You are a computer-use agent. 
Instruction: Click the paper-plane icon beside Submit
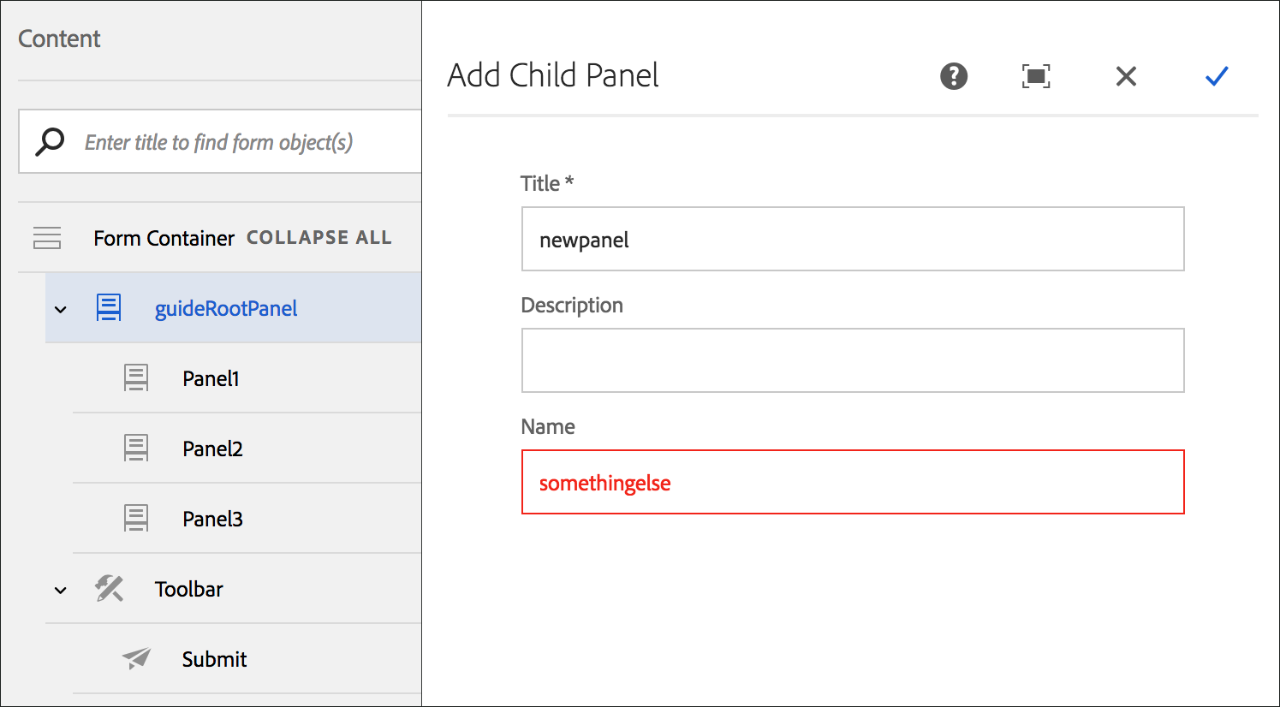(136, 659)
